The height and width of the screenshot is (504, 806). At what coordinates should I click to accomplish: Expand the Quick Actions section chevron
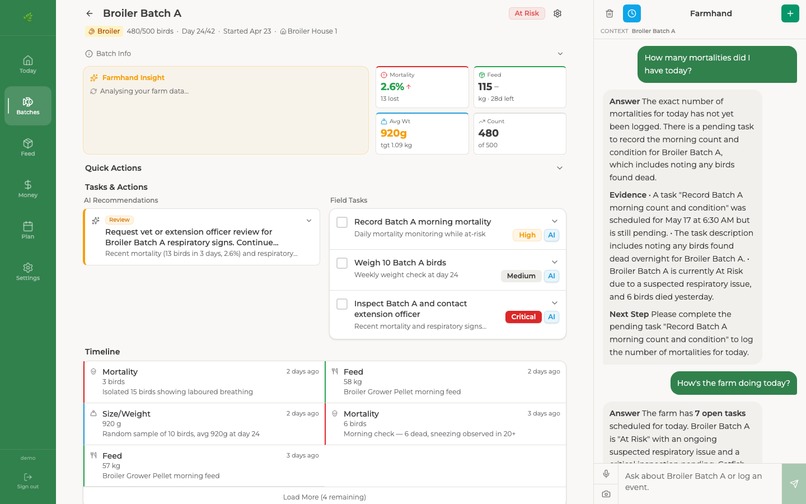(560, 168)
